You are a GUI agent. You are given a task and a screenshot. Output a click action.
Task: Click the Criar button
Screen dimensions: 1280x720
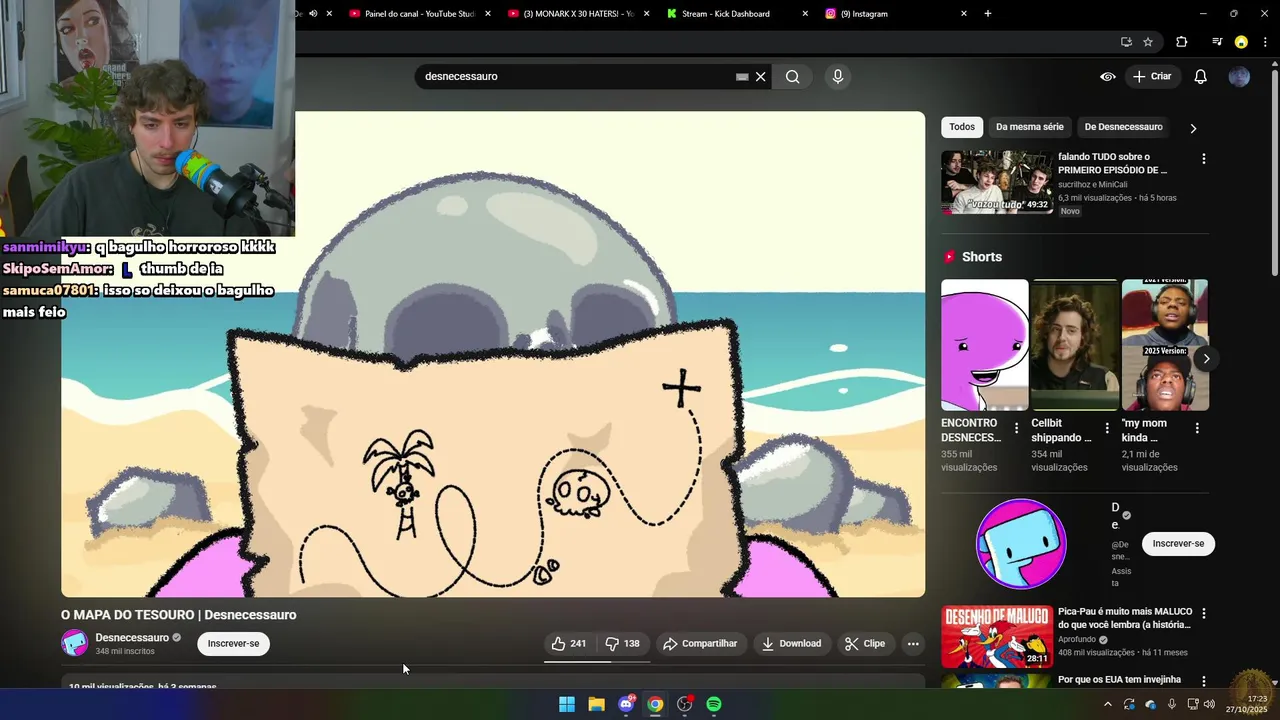(1152, 76)
